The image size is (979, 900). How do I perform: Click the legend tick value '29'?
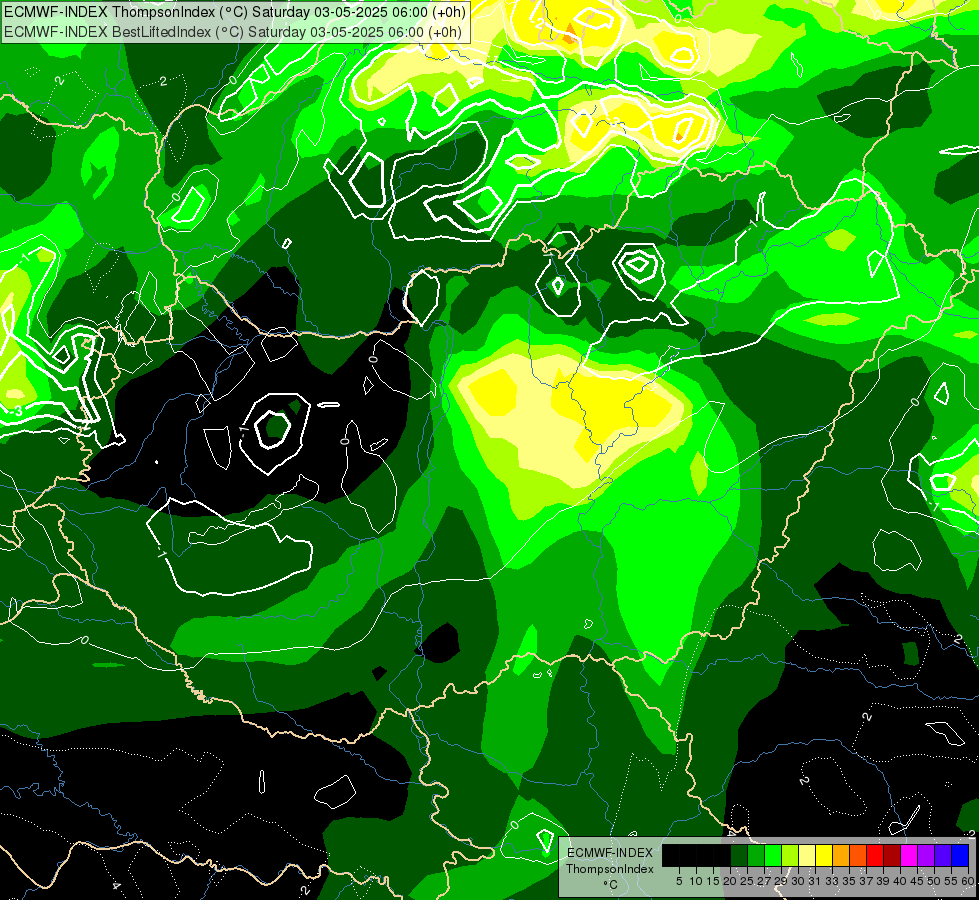(x=781, y=881)
